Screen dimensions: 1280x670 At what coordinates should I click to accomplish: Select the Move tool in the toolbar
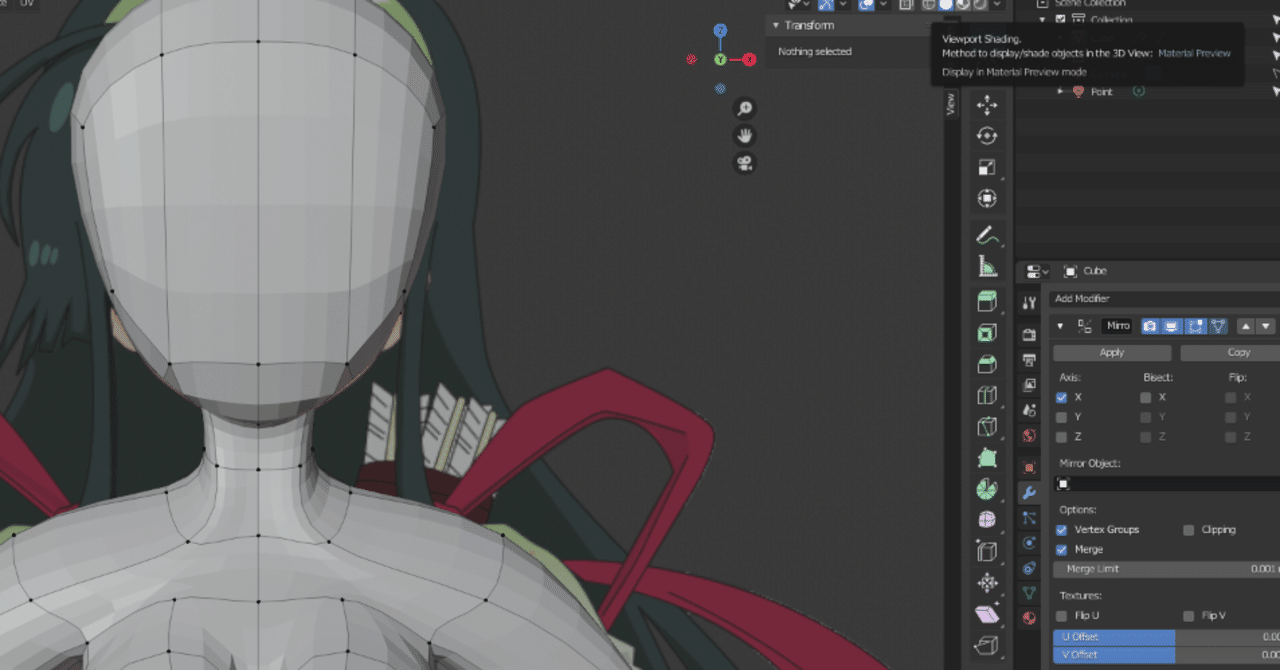coord(987,105)
